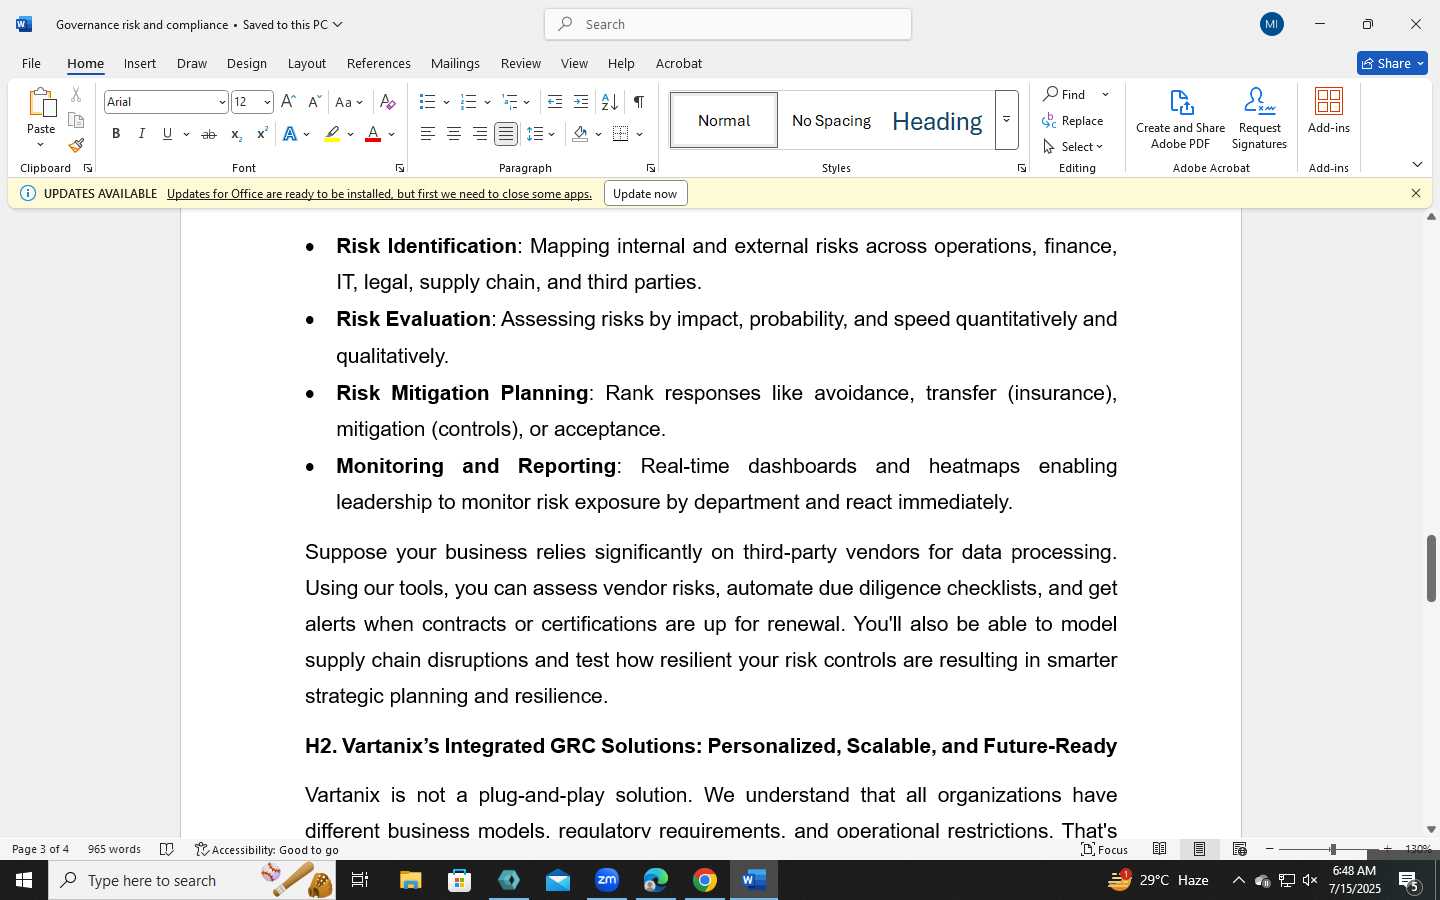1440x900 pixels.
Task: Toggle bold formatting
Action: click(x=116, y=134)
